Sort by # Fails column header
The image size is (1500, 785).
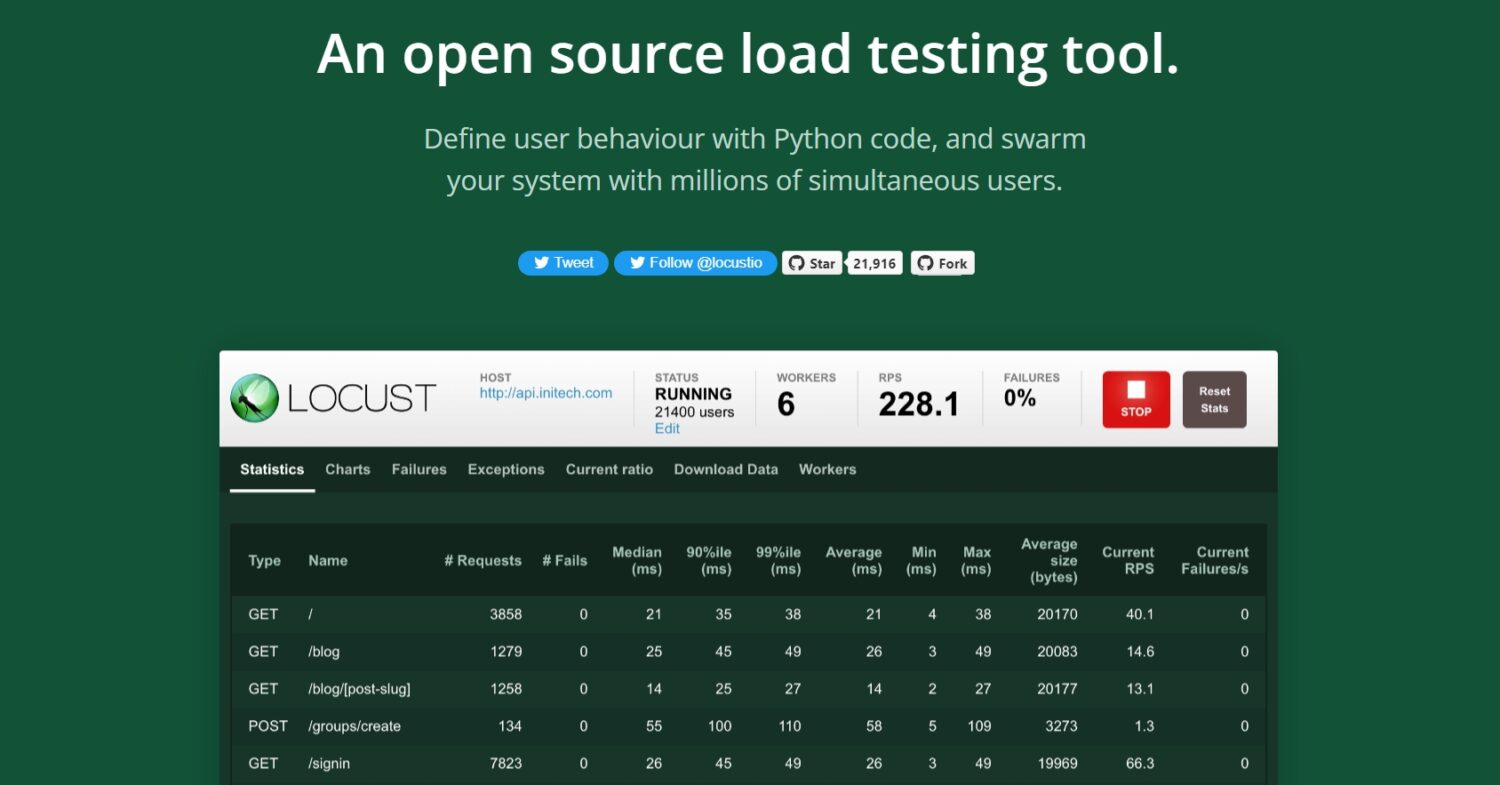(x=565, y=560)
